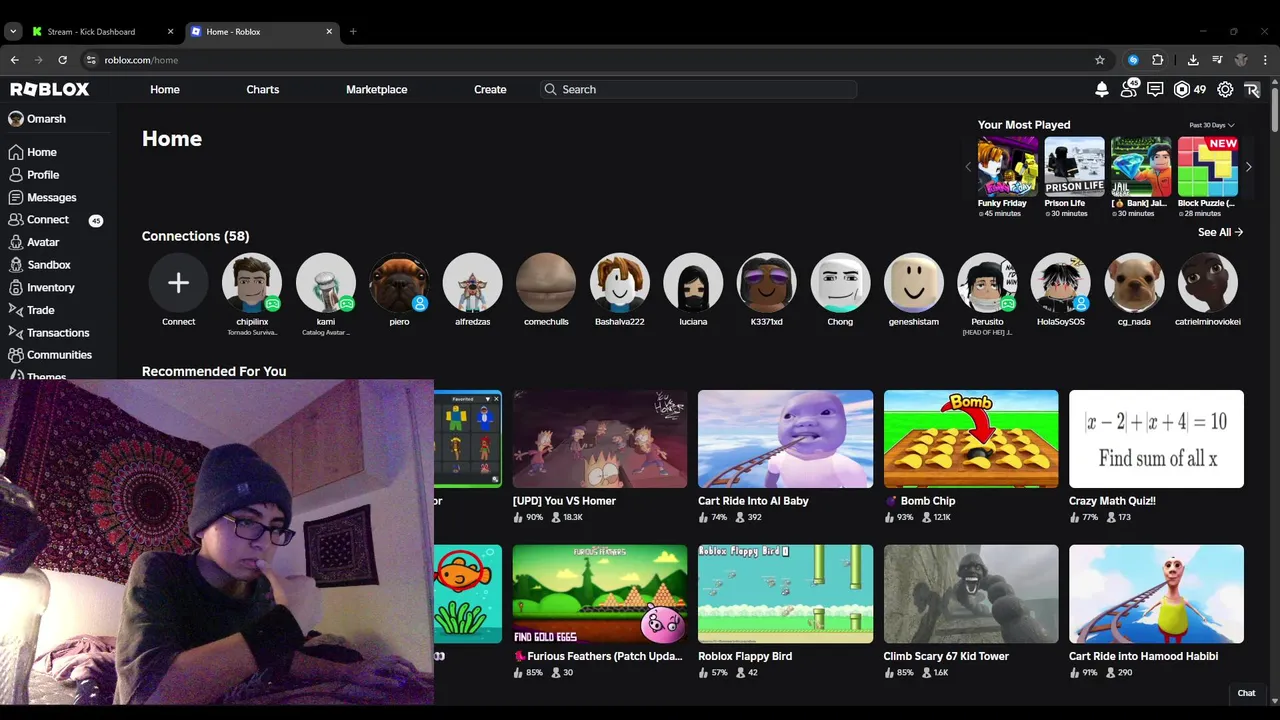
Task: Open the Chrome three-dot menu
Action: (1265, 60)
